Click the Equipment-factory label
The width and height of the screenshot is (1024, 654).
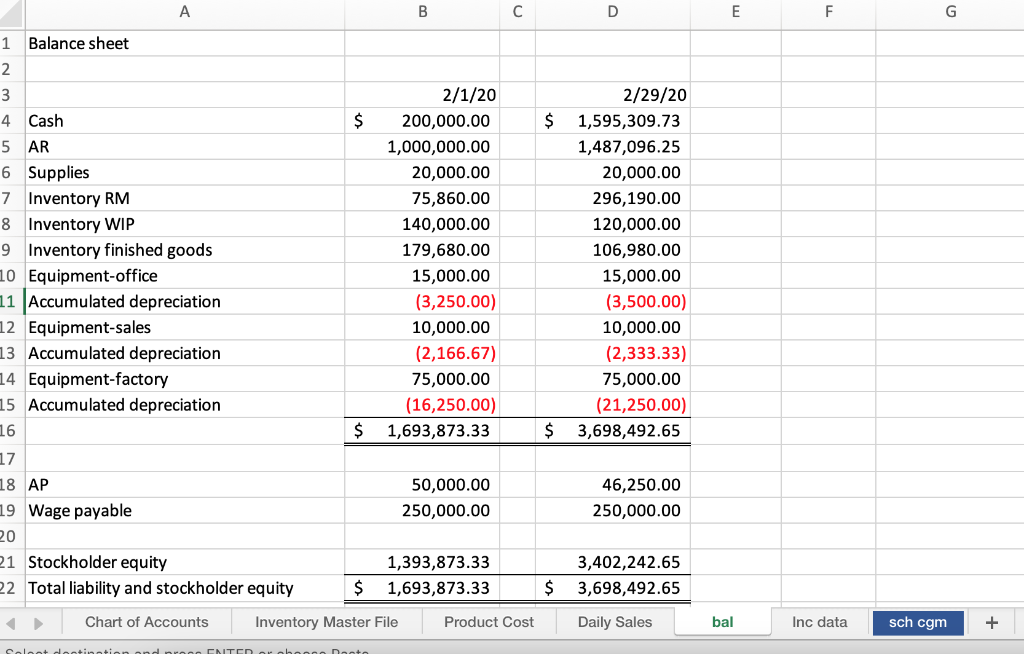tap(185, 379)
